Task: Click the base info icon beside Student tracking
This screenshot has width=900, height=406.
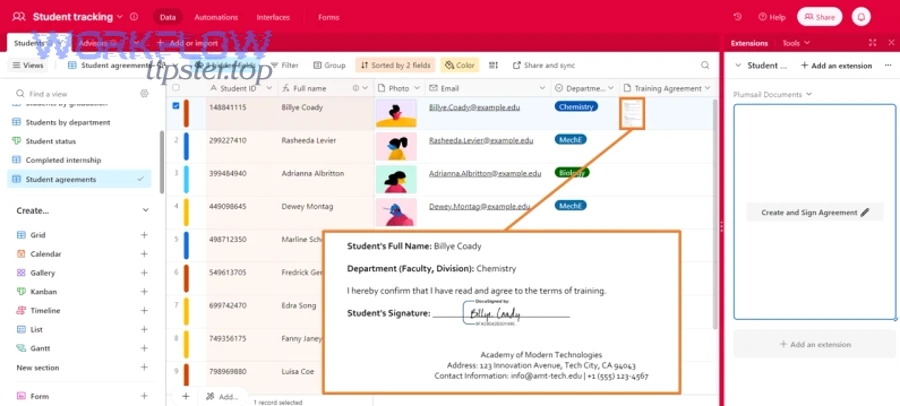Action: point(135,17)
